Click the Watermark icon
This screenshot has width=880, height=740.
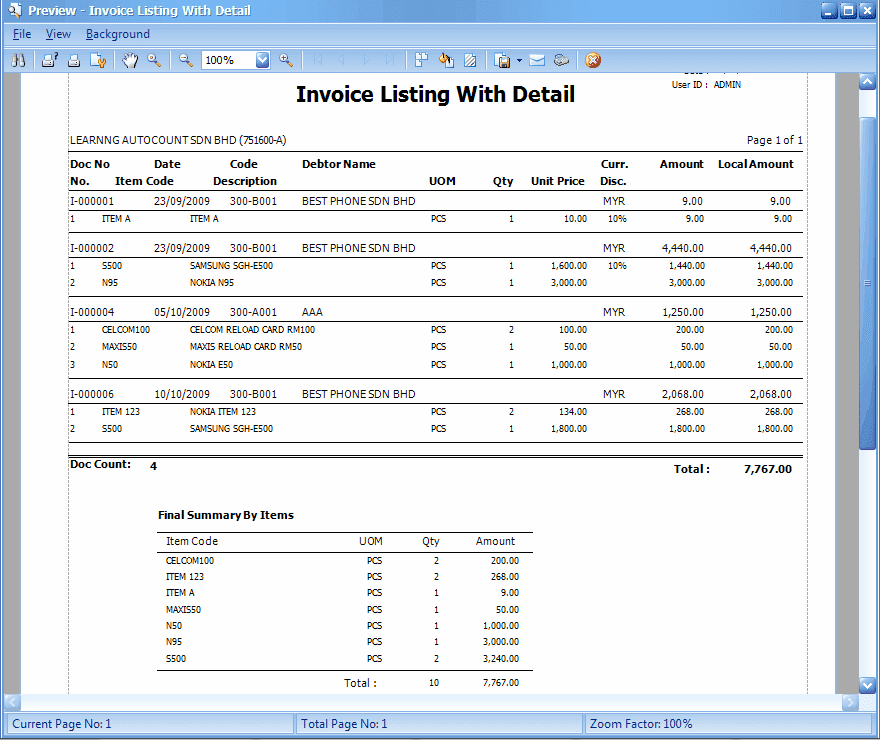click(x=470, y=60)
